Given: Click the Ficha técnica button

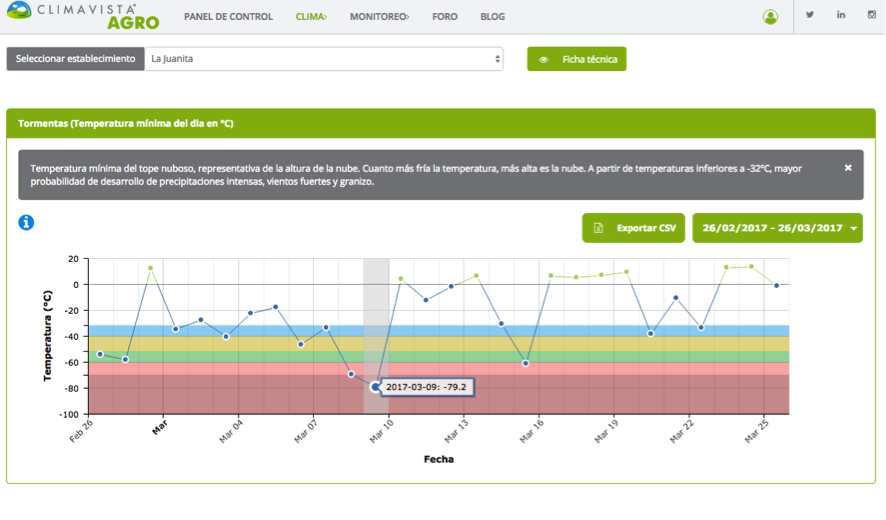Looking at the screenshot, I should point(577,59).
